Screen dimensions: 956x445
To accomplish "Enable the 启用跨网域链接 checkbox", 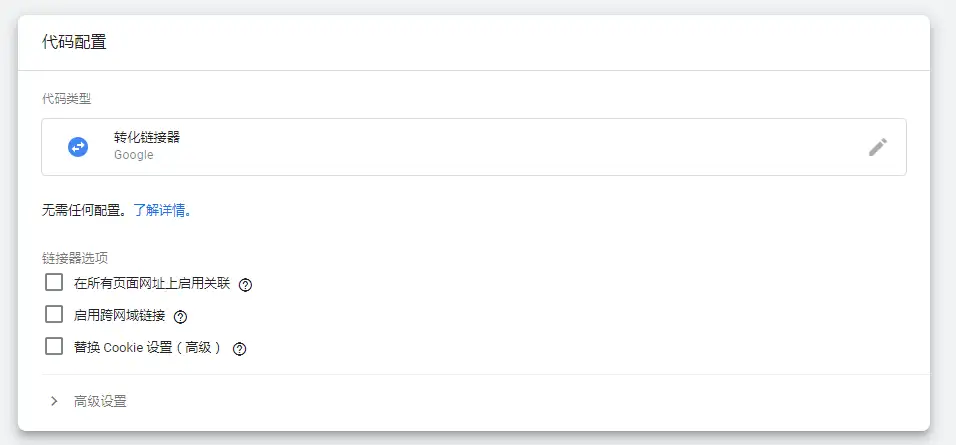I will pos(54,315).
